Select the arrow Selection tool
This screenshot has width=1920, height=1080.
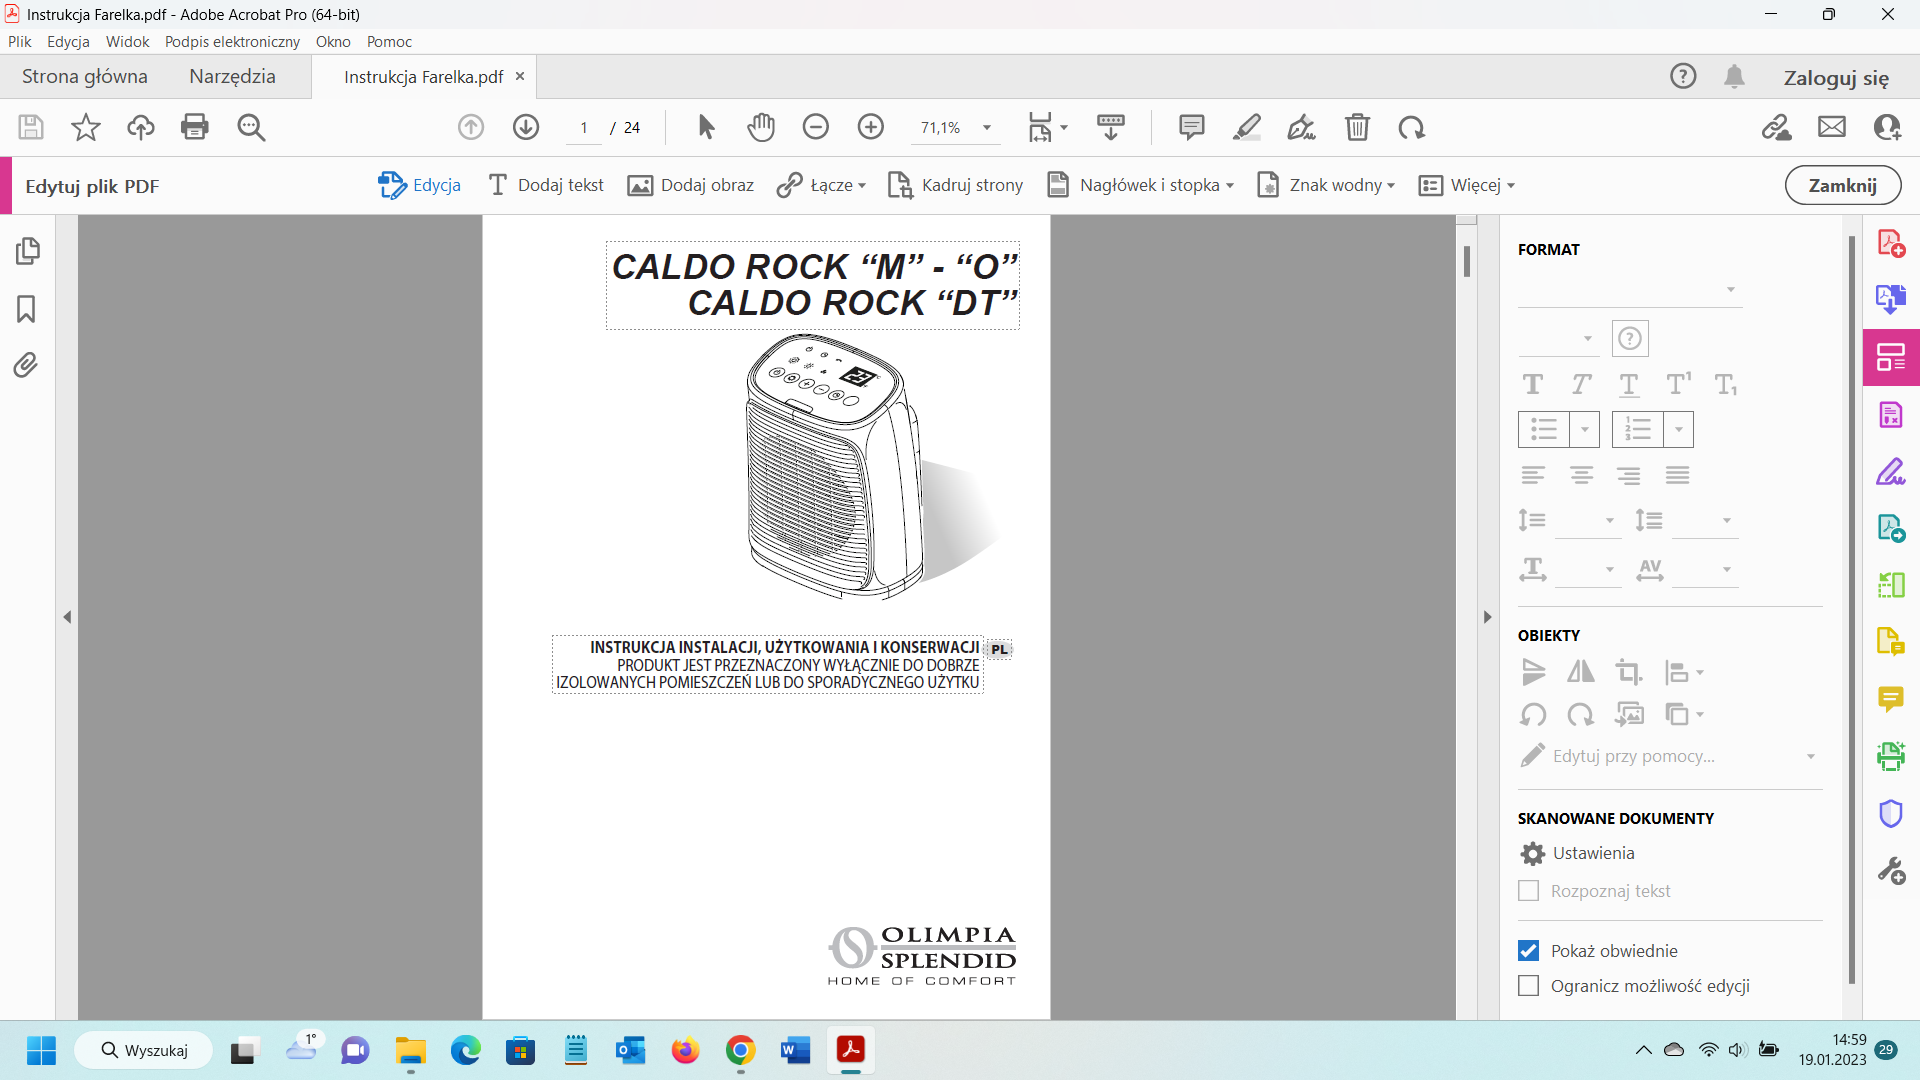706,127
